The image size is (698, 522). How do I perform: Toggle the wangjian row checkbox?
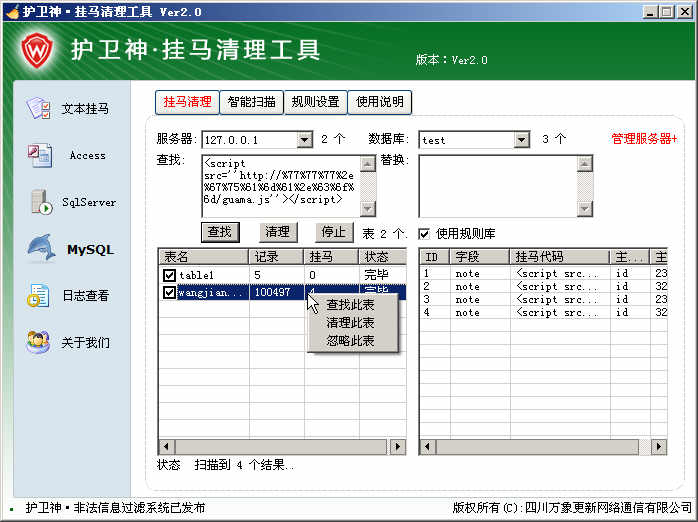(169, 292)
